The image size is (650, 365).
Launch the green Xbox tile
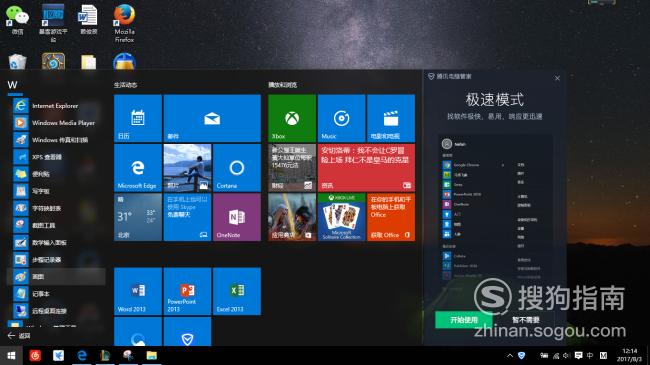click(x=292, y=119)
